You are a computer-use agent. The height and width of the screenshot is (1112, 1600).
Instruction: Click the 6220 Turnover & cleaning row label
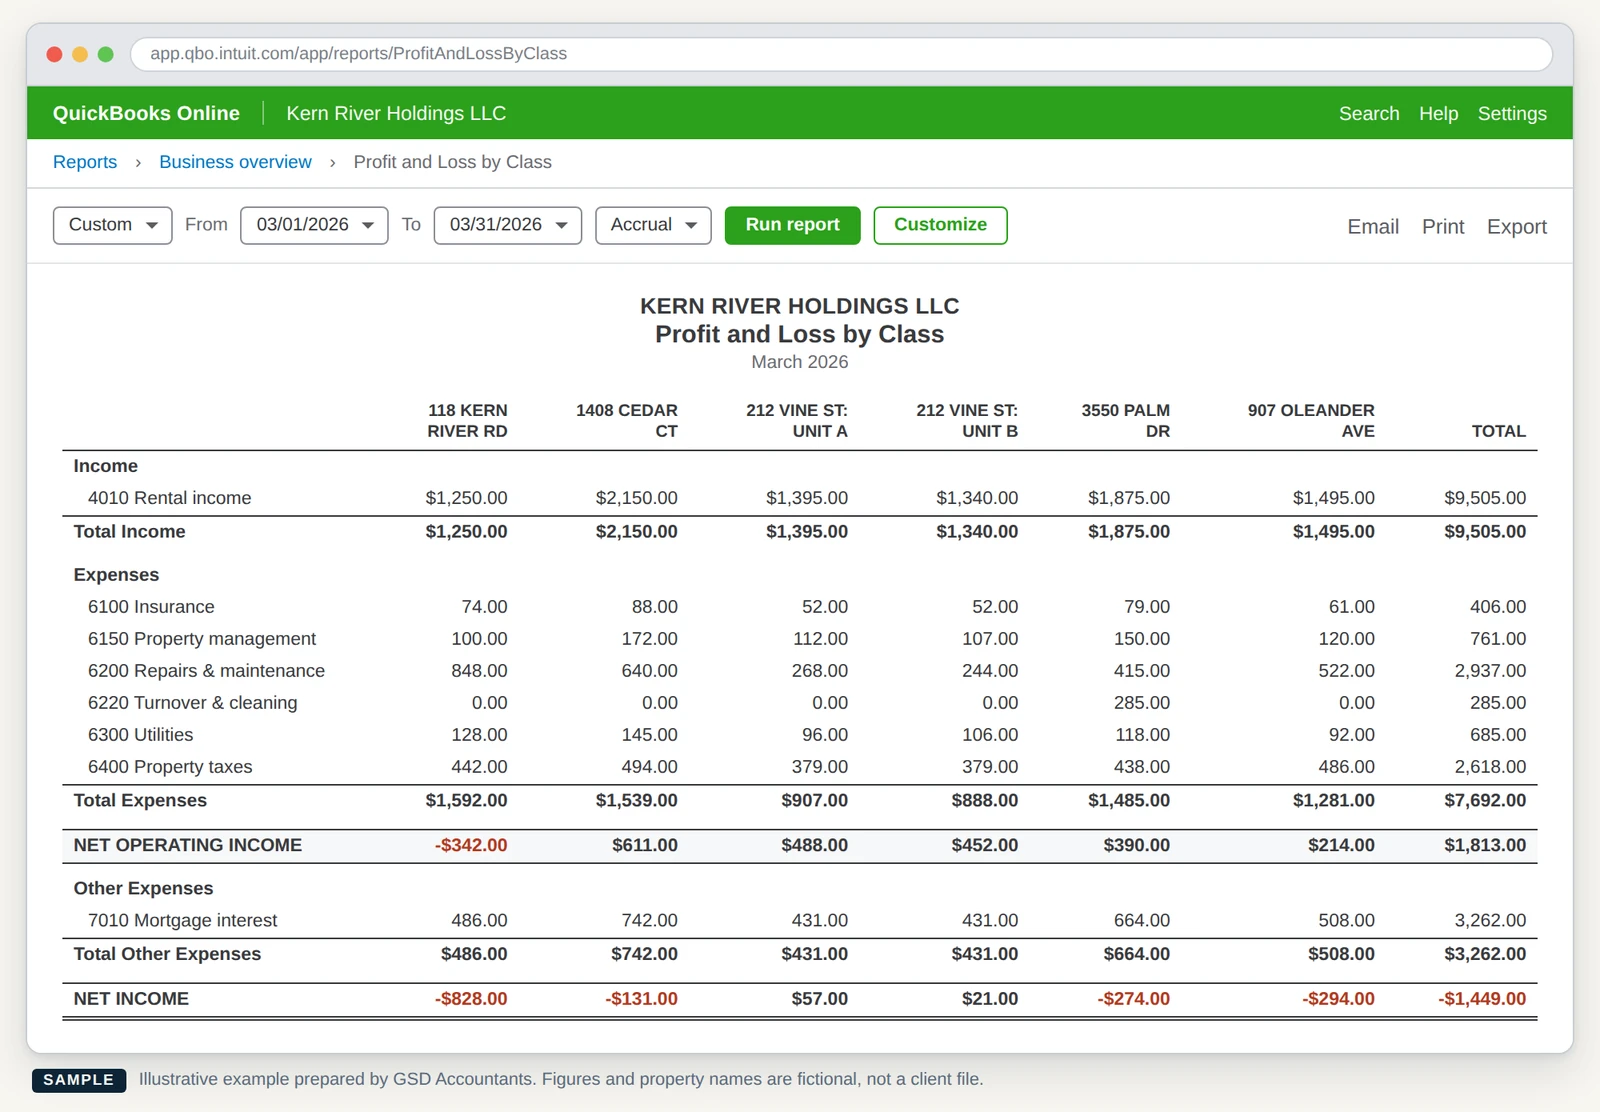(192, 703)
